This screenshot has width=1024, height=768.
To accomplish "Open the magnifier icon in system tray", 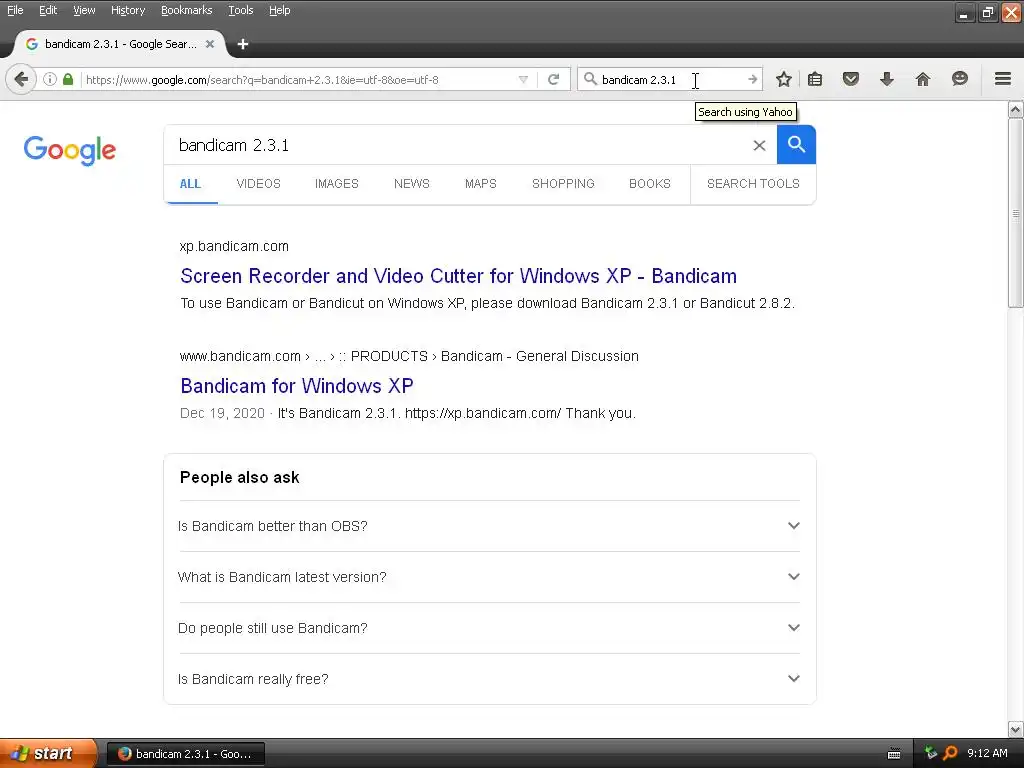I will (950, 753).
